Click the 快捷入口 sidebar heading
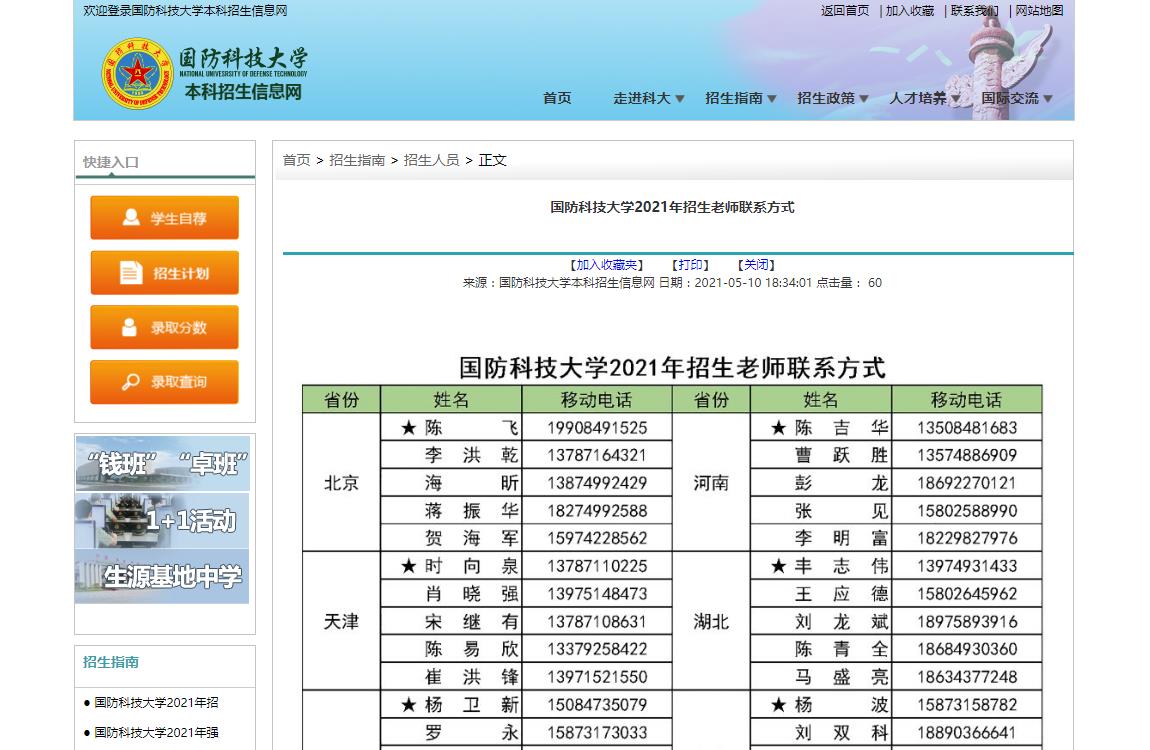 [x=111, y=162]
